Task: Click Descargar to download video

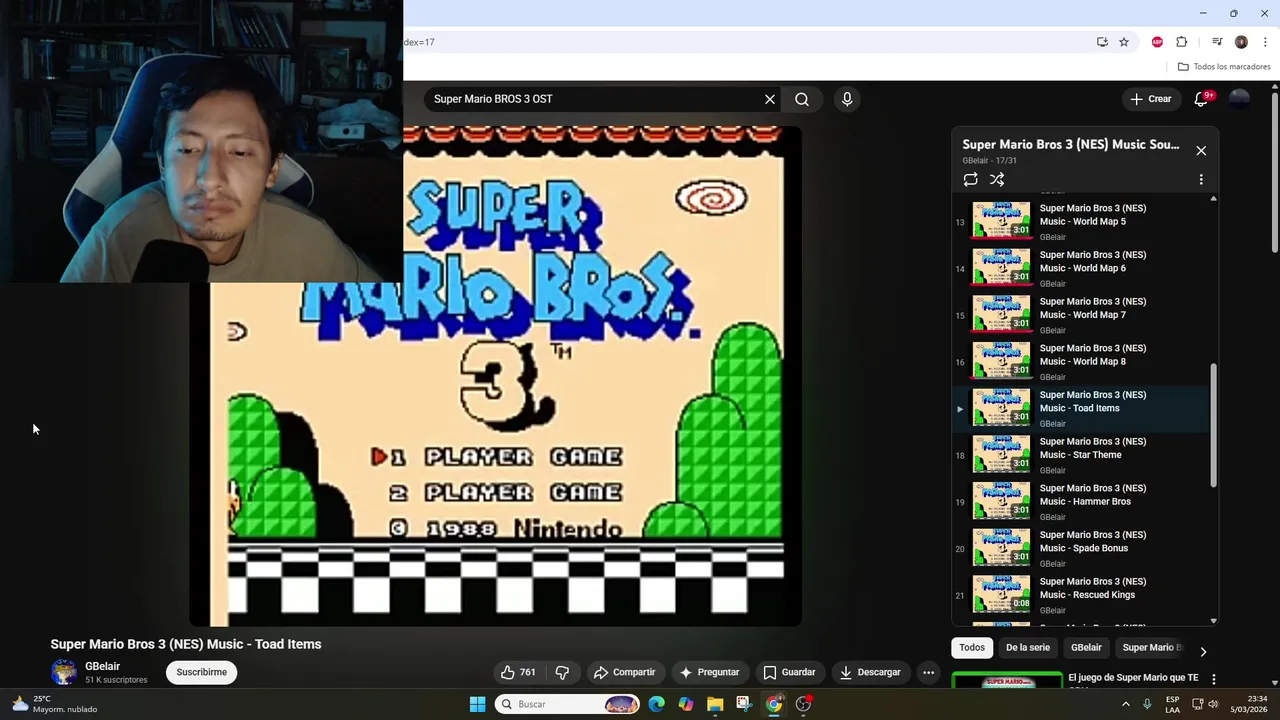Action: click(x=870, y=672)
